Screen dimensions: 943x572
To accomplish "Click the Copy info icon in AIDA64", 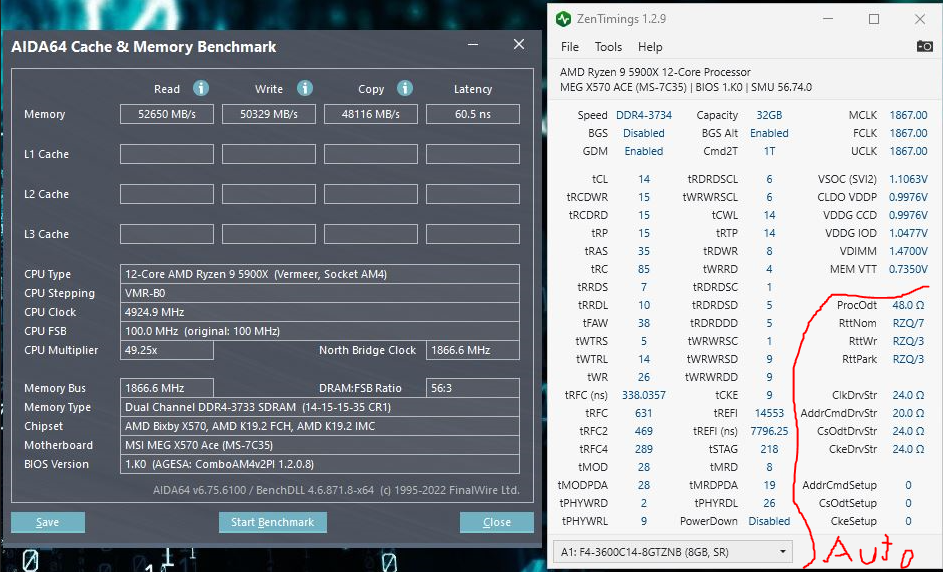I will point(405,88).
